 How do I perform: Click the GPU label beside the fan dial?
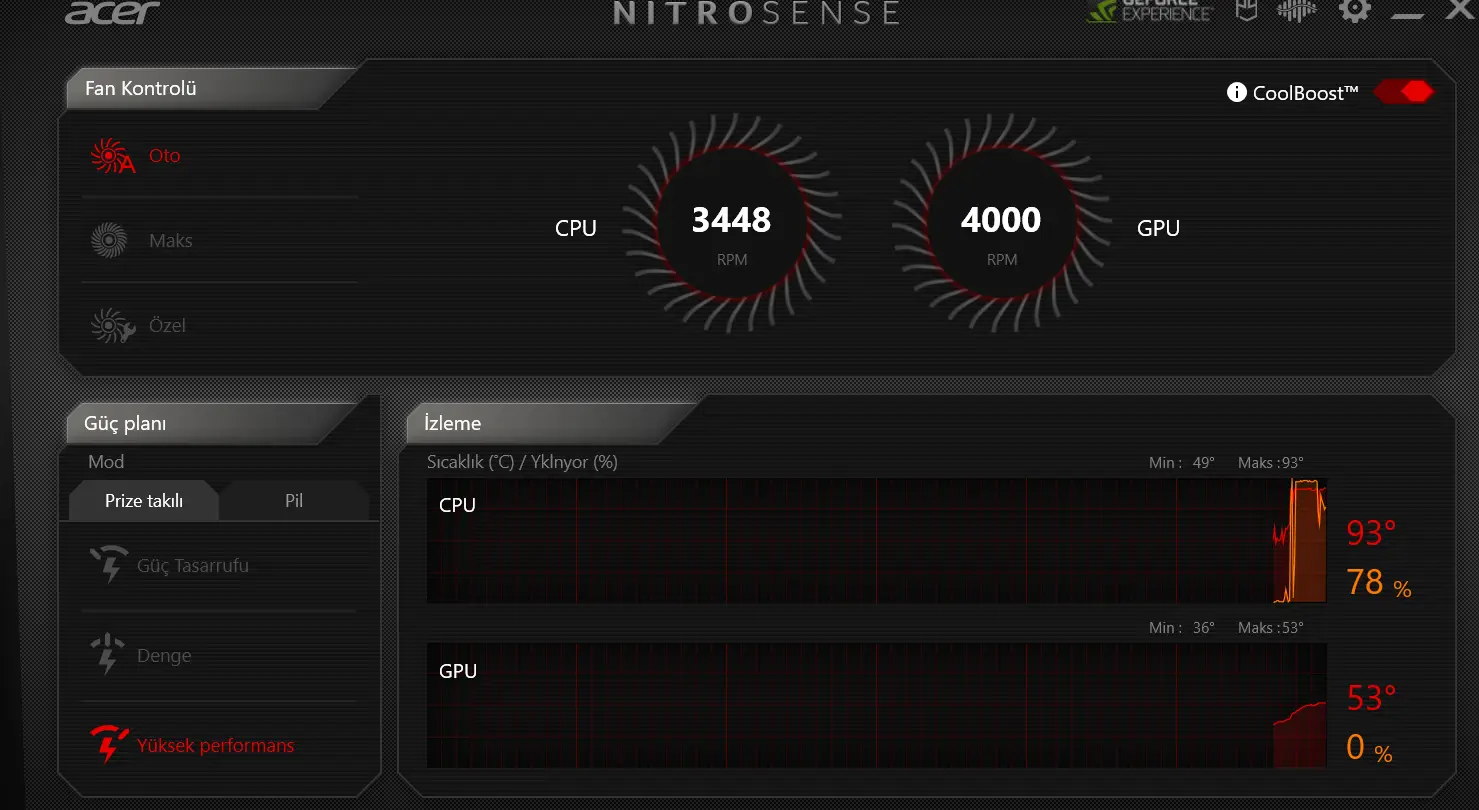pos(1159,228)
